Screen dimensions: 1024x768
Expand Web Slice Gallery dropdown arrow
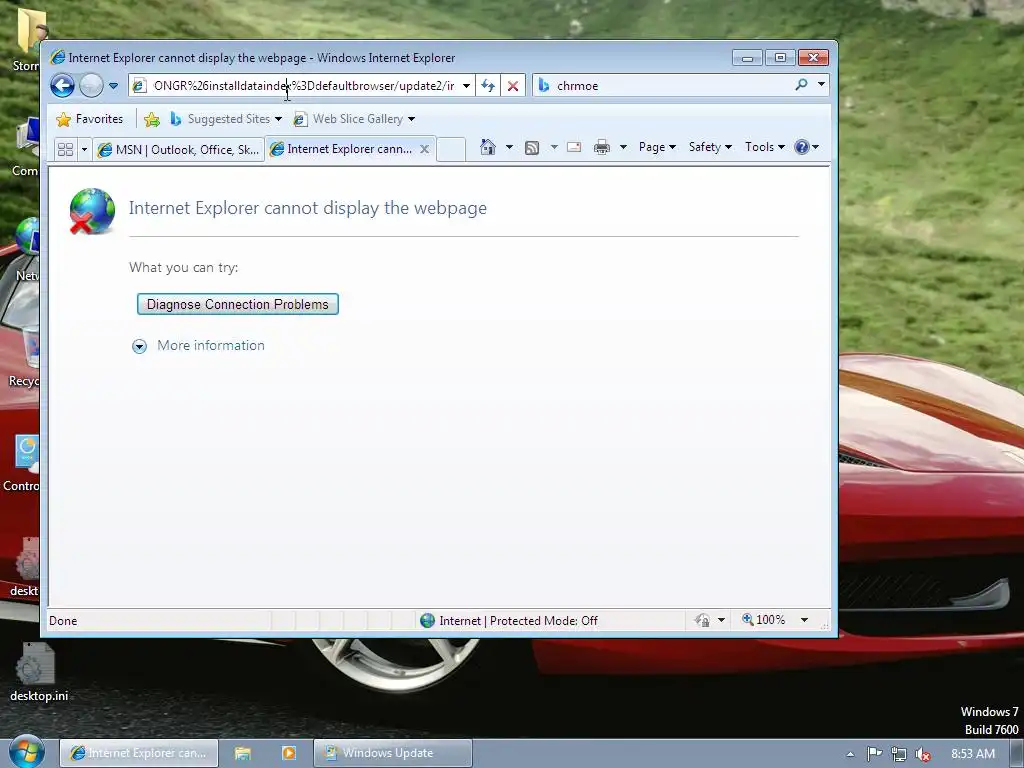click(411, 119)
